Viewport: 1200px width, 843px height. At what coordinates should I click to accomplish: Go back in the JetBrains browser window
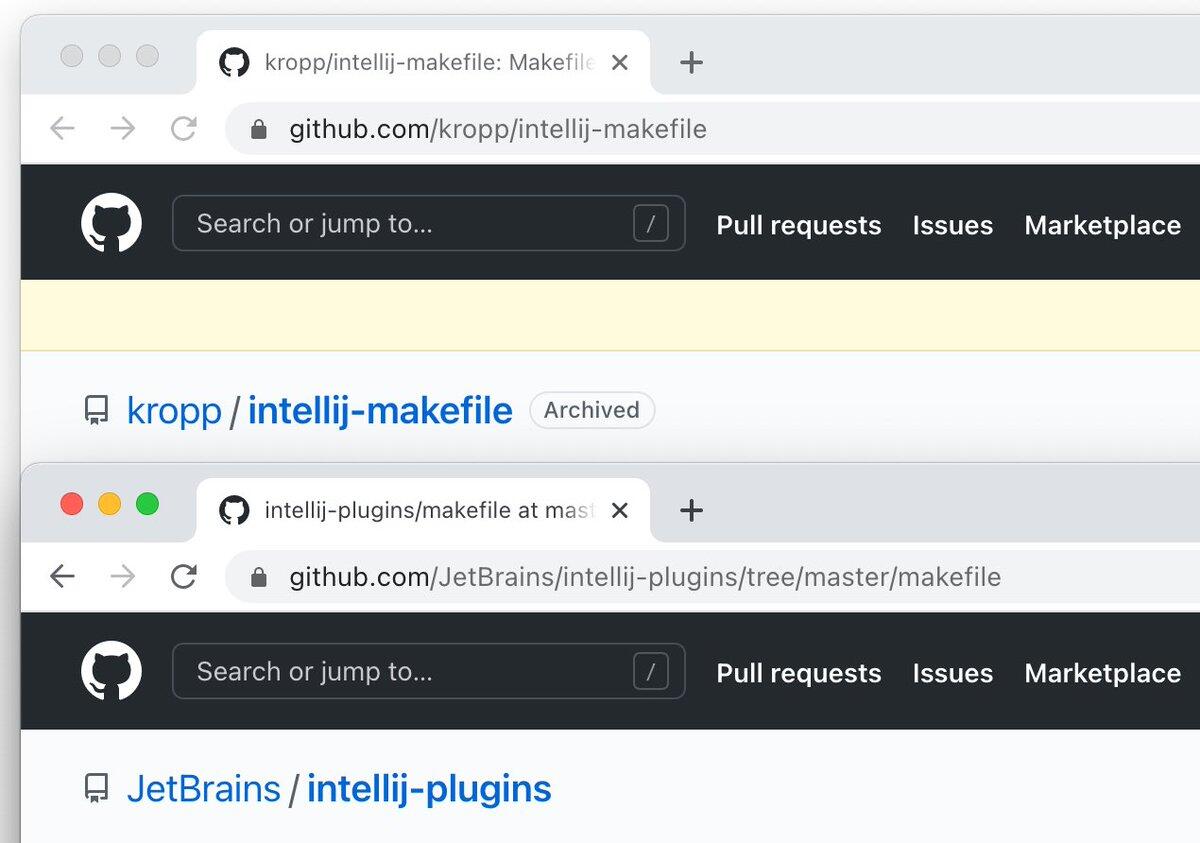coord(63,576)
